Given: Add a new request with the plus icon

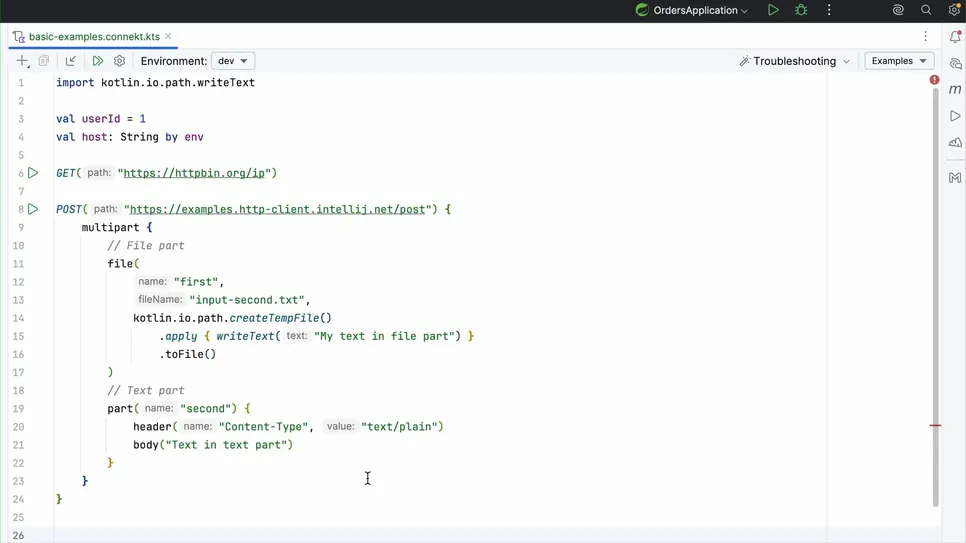Looking at the screenshot, I should [22, 60].
